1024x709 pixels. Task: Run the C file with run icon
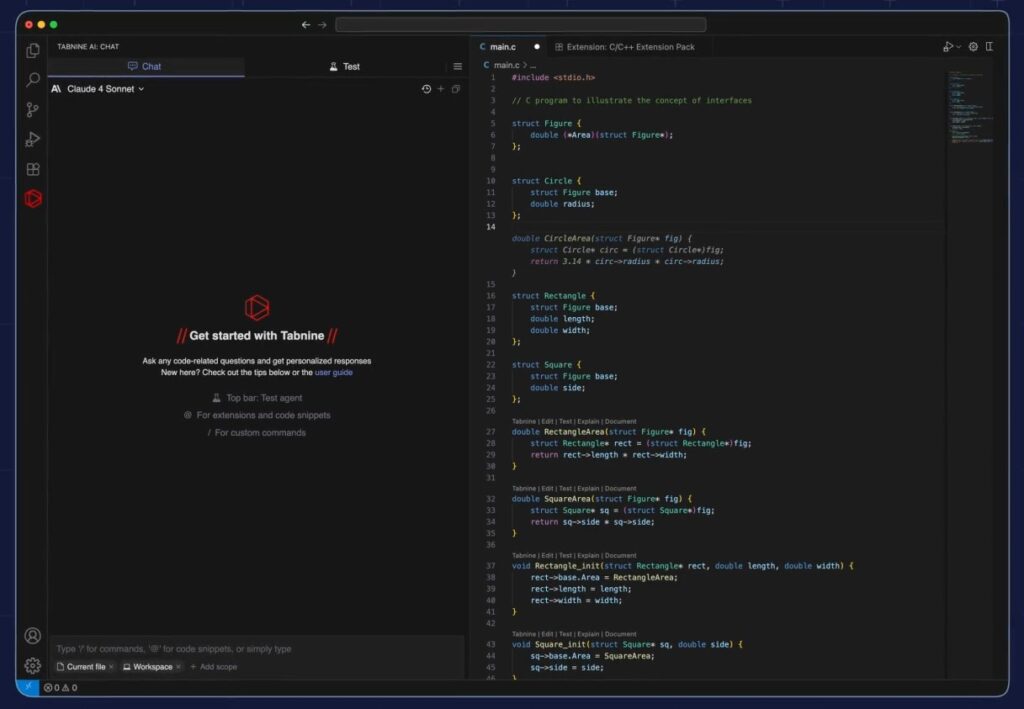pyautogui.click(x=948, y=46)
